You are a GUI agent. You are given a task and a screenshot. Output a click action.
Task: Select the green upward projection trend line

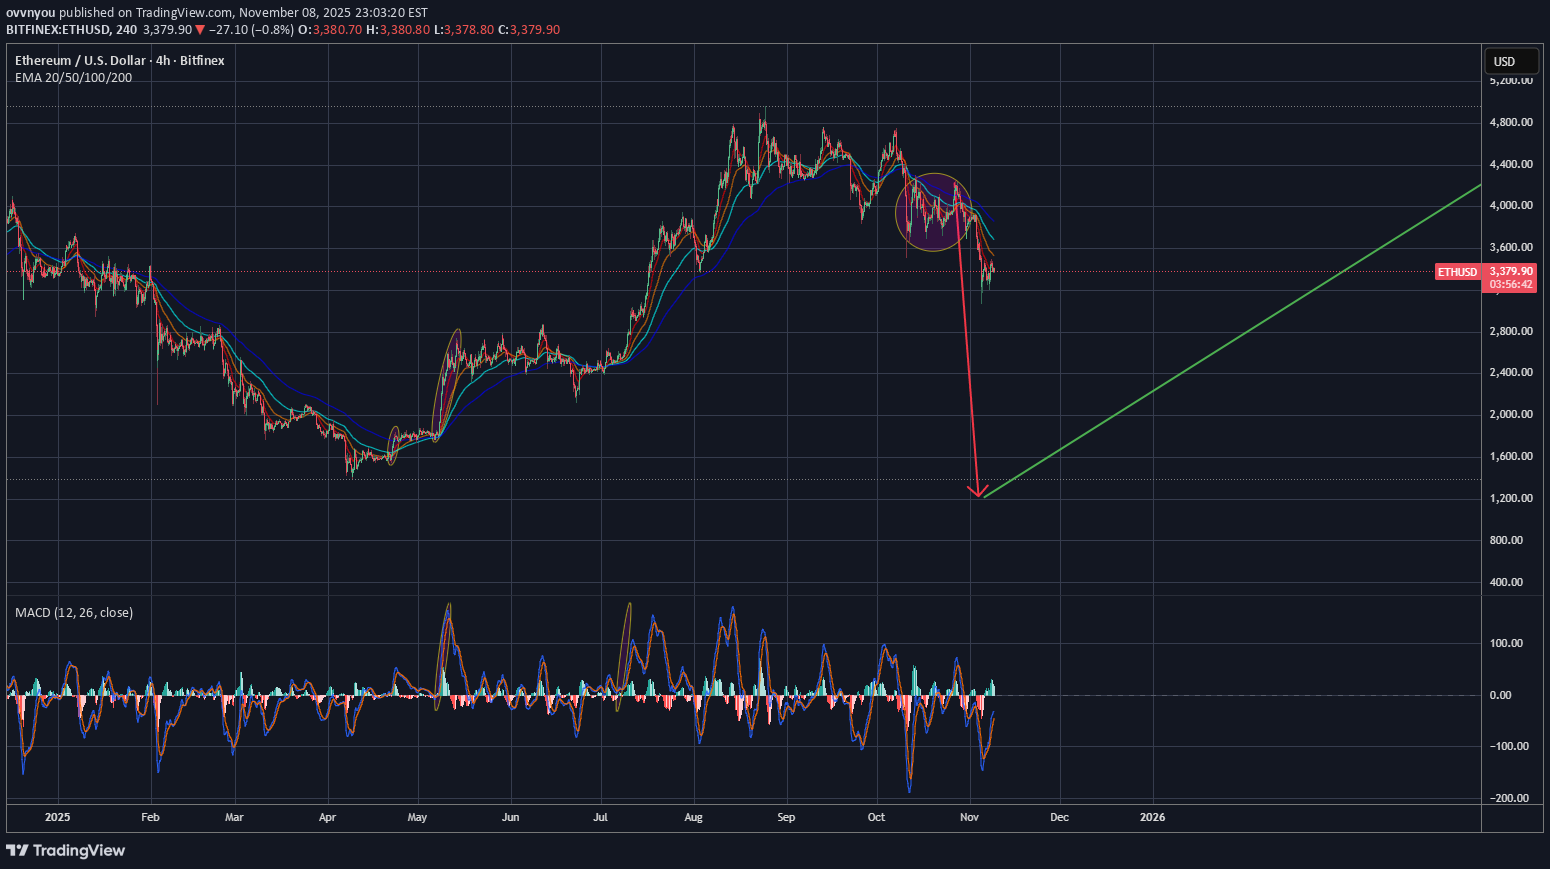click(x=1230, y=342)
